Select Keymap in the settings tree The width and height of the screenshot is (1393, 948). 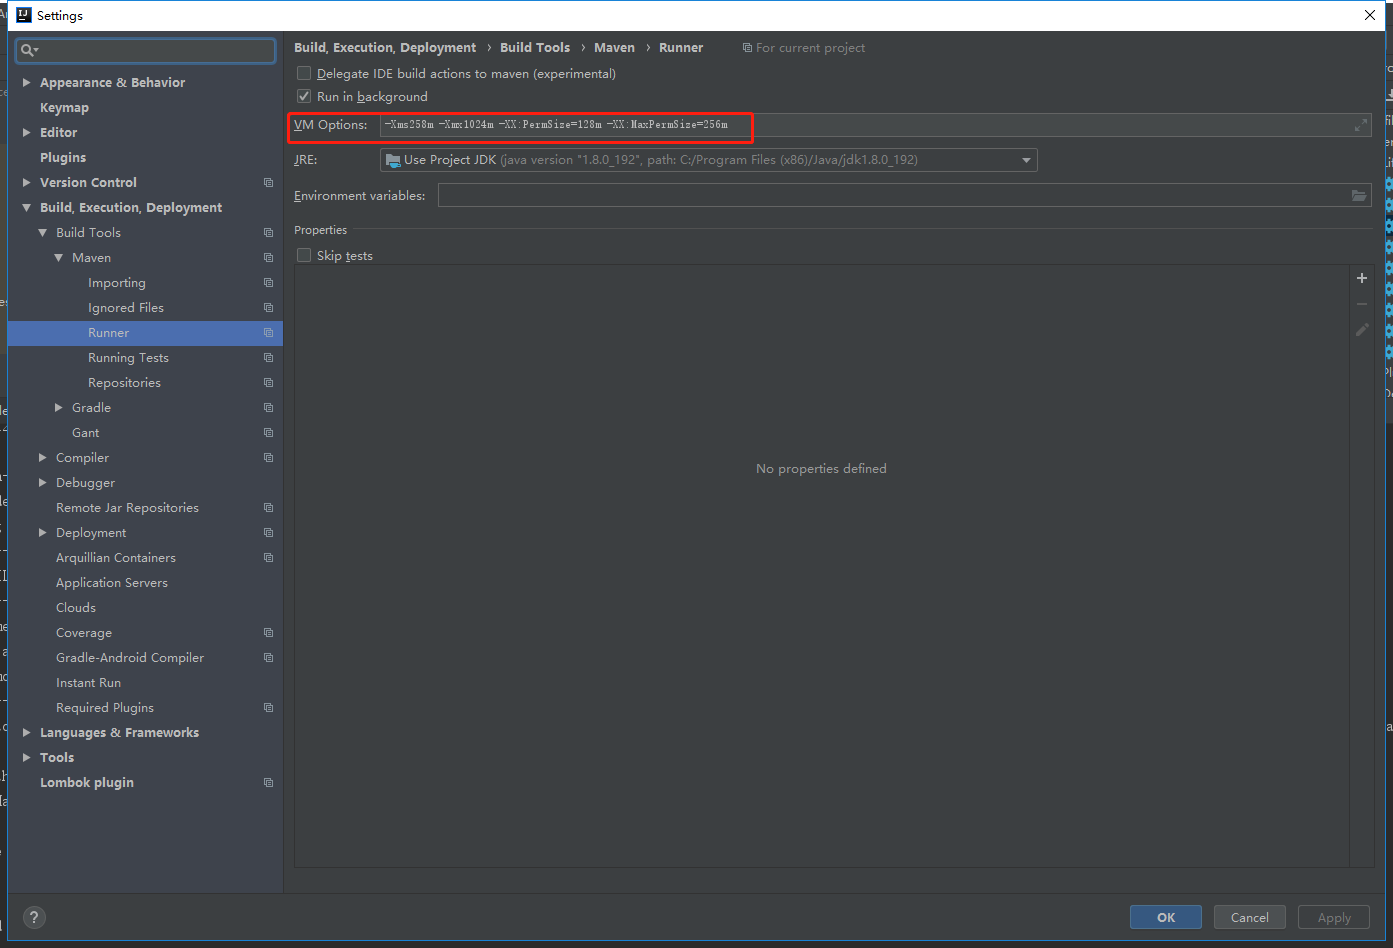[64, 107]
